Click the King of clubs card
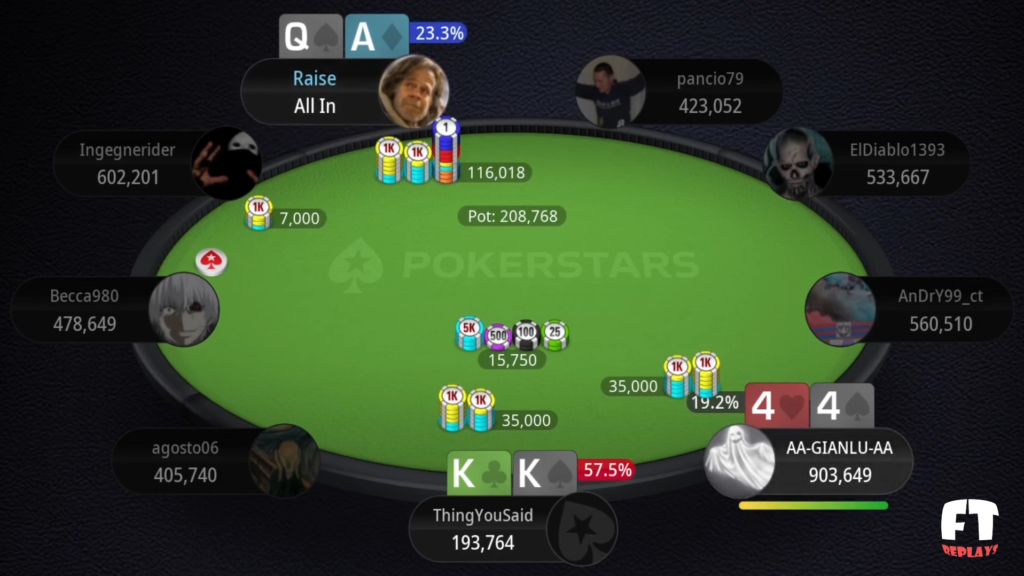 click(x=479, y=472)
